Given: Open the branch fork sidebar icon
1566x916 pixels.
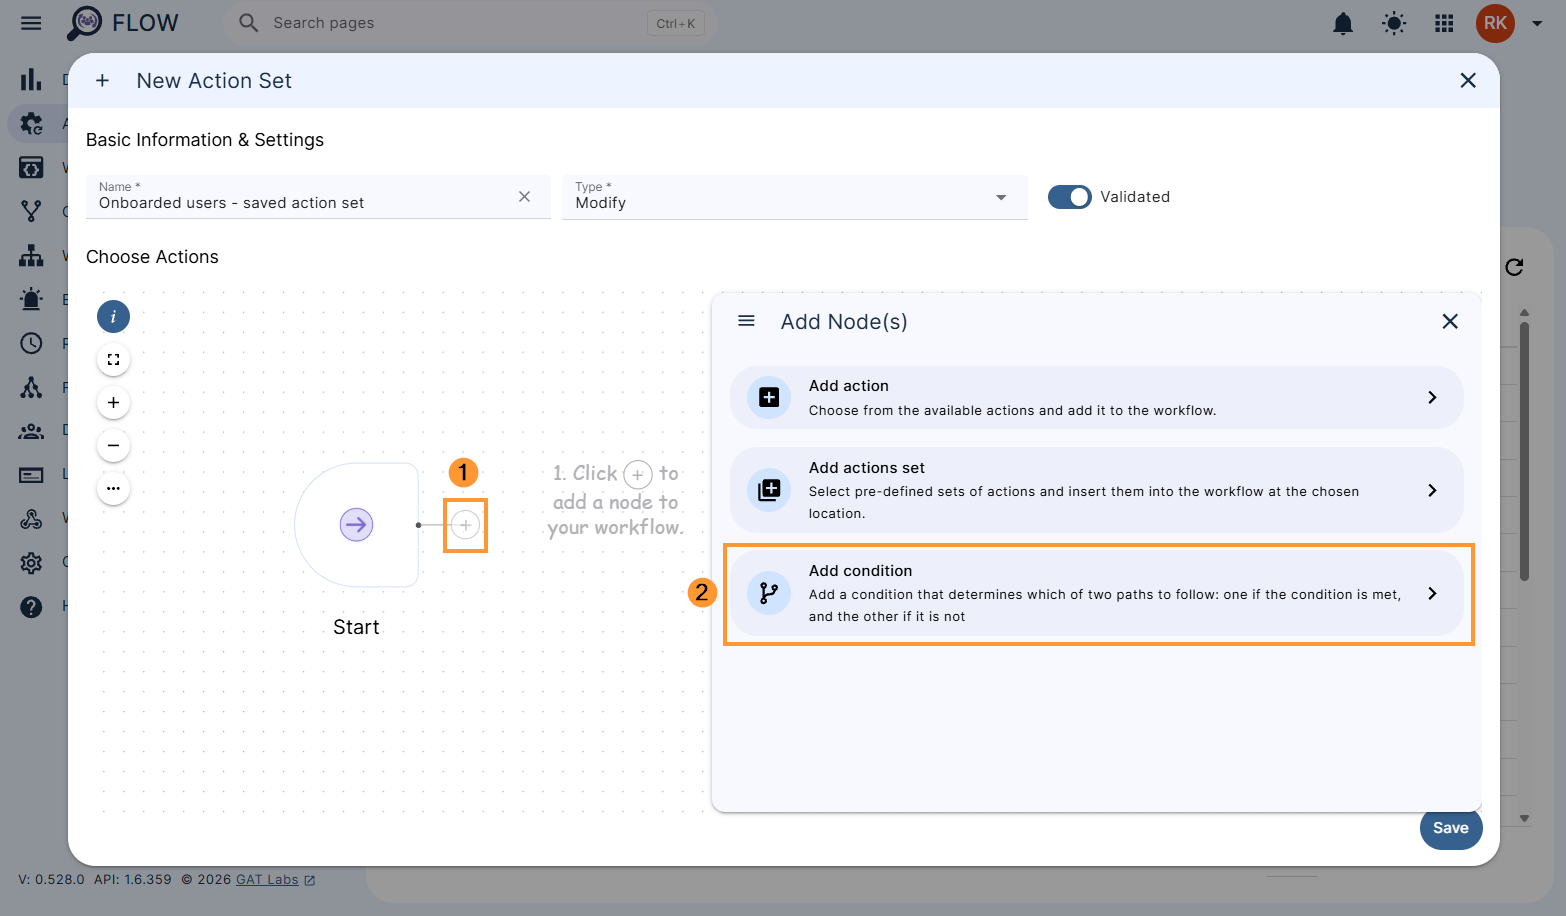Looking at the screenshot, I should 31,211.
